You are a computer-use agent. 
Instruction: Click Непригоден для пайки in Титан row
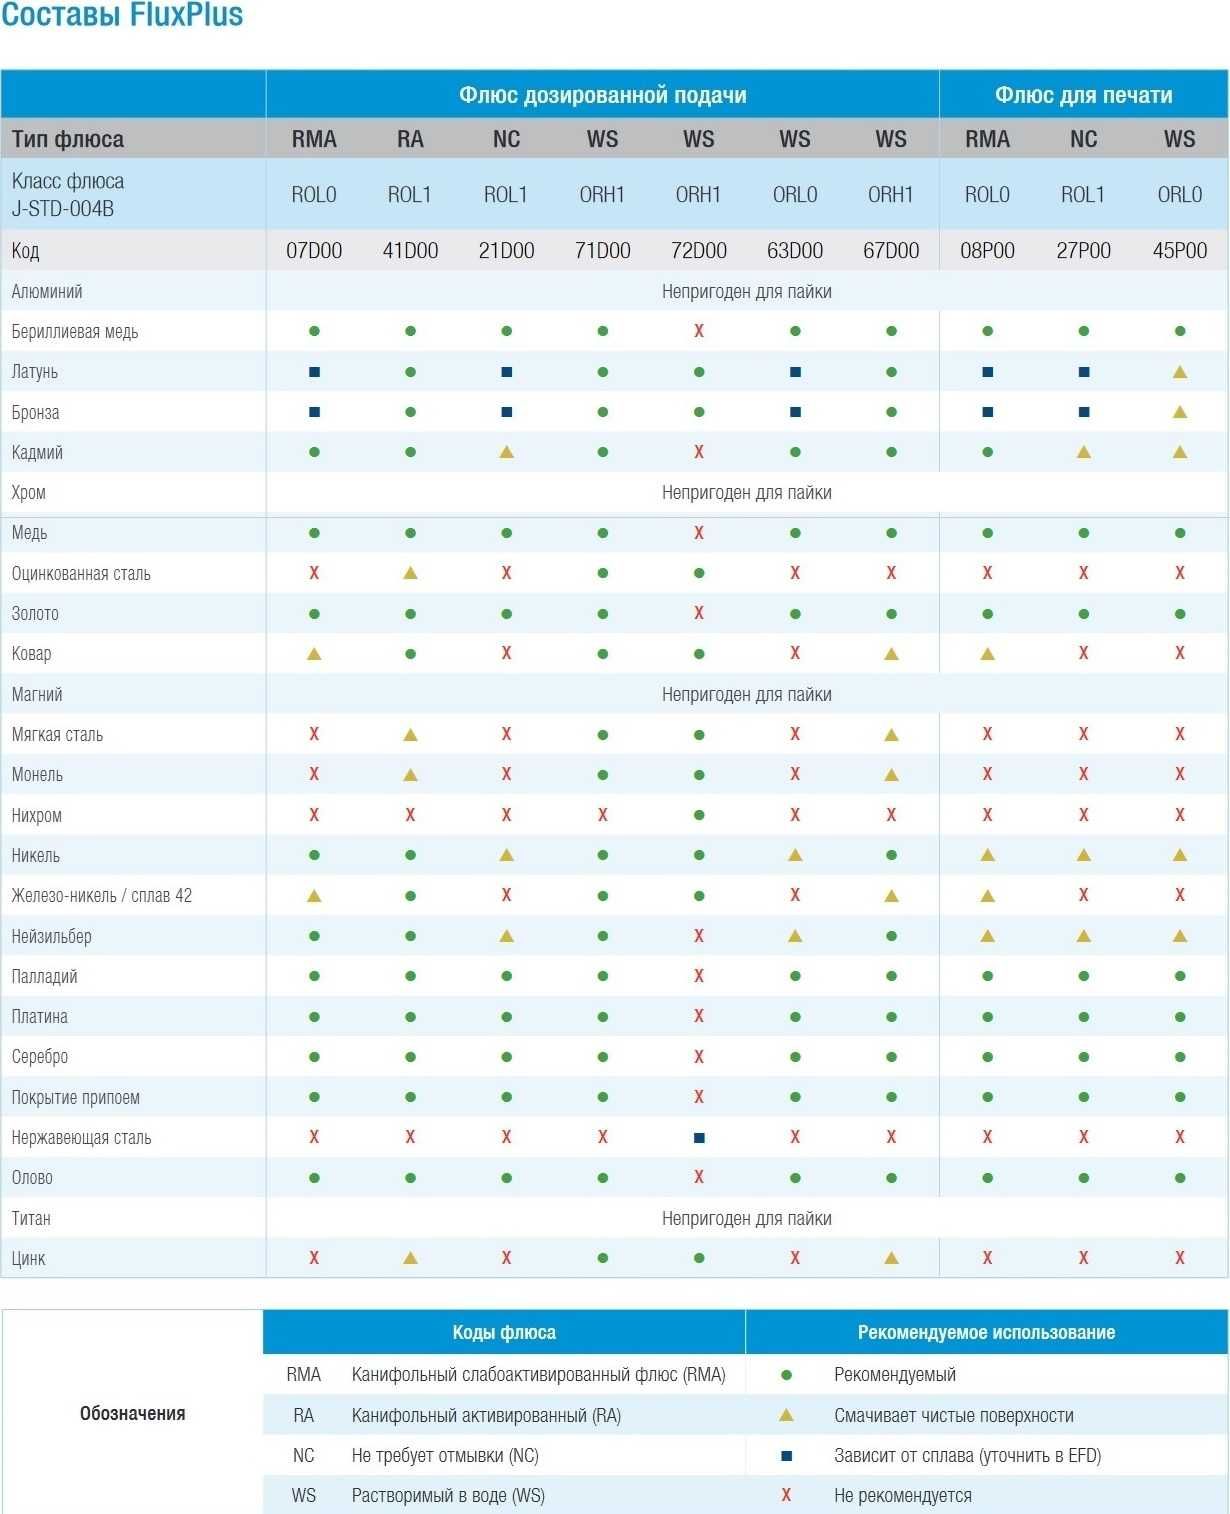(747, 1219)
